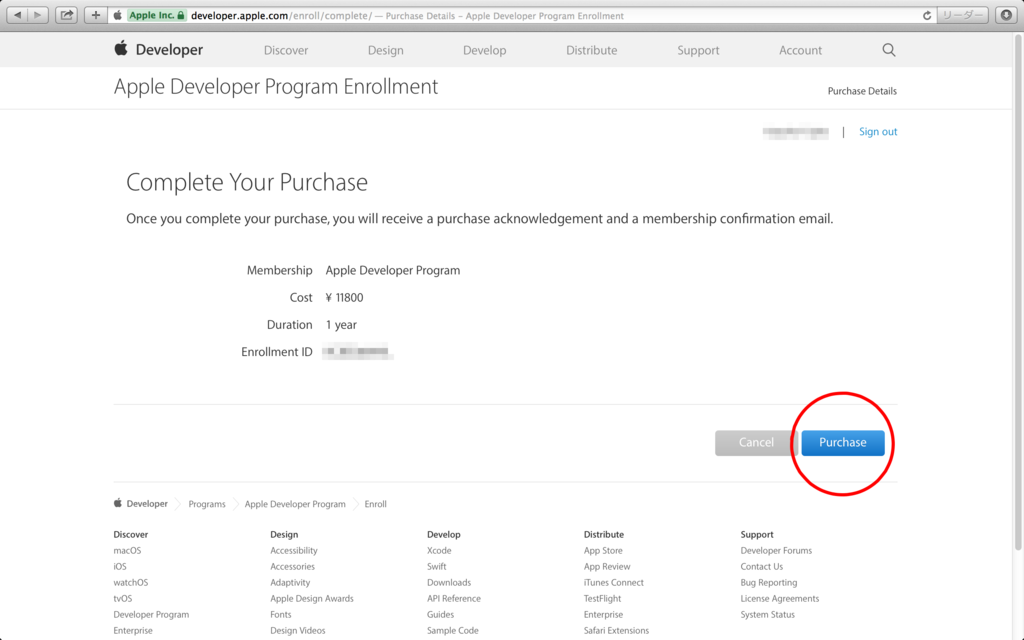Open the Discover nav menu
1024x640 pixels.
pos(286,50)
